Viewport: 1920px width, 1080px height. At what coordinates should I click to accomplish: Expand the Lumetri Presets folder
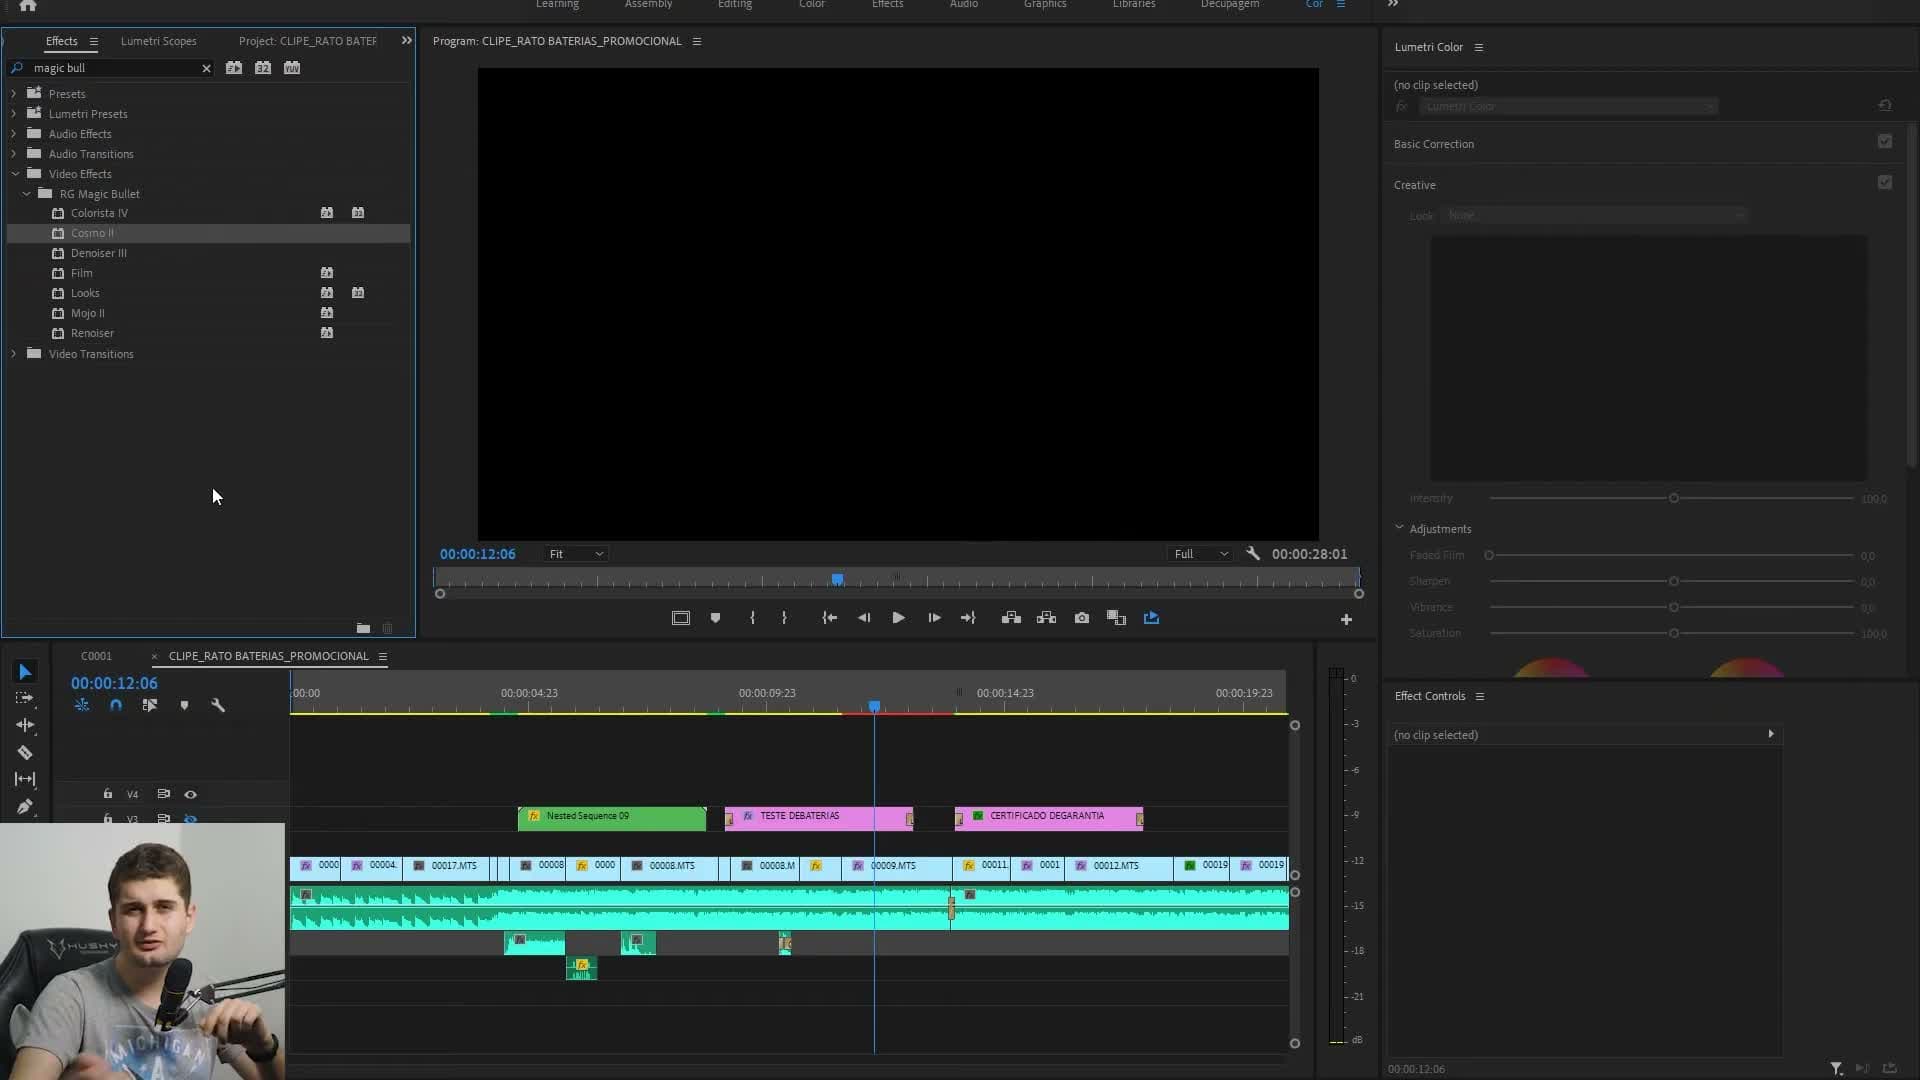point(14,114)
